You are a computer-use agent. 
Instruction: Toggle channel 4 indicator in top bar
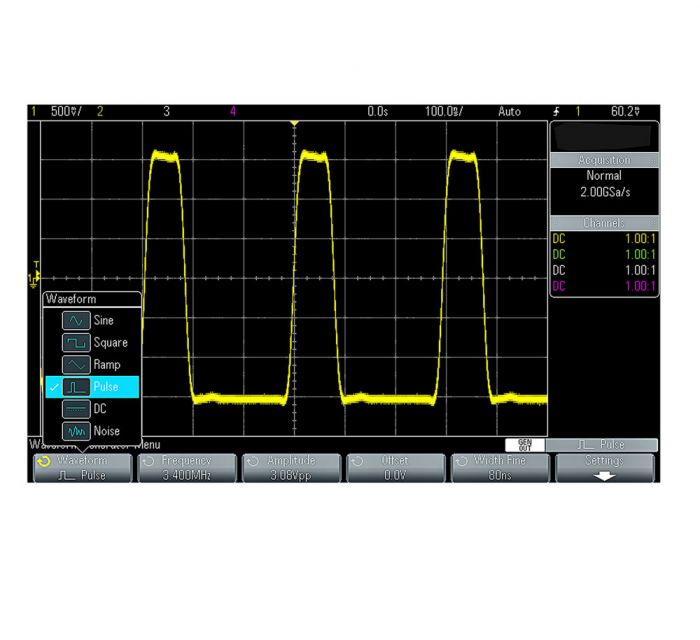233,111
